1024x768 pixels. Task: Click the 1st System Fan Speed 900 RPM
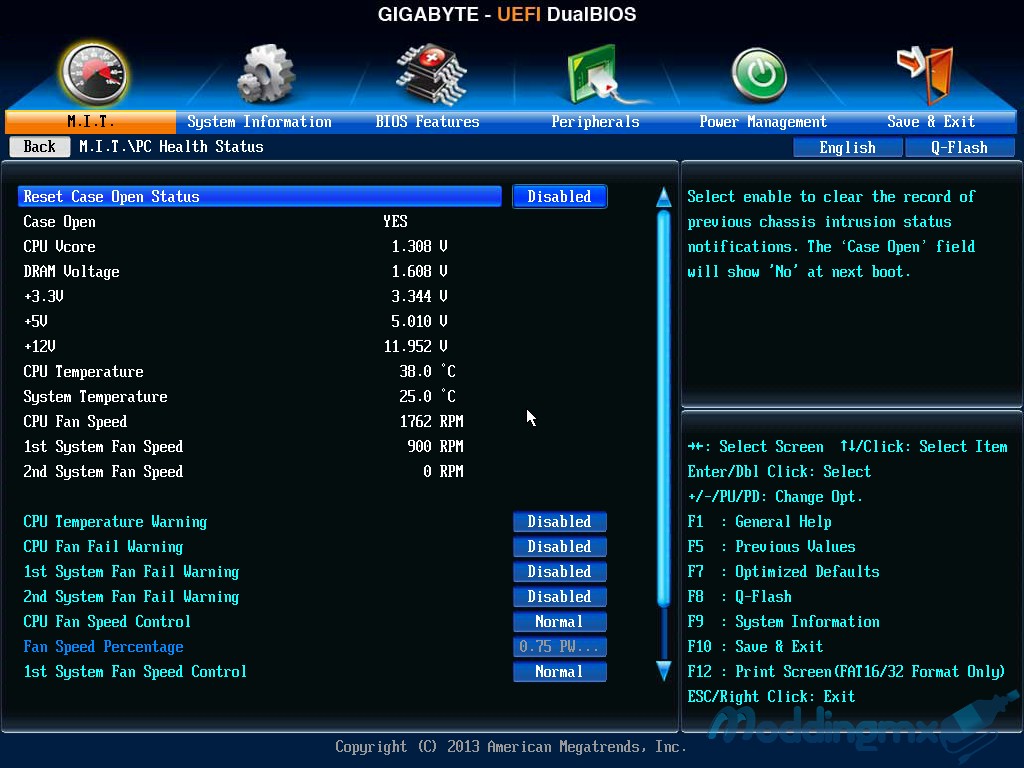(435, 447)
